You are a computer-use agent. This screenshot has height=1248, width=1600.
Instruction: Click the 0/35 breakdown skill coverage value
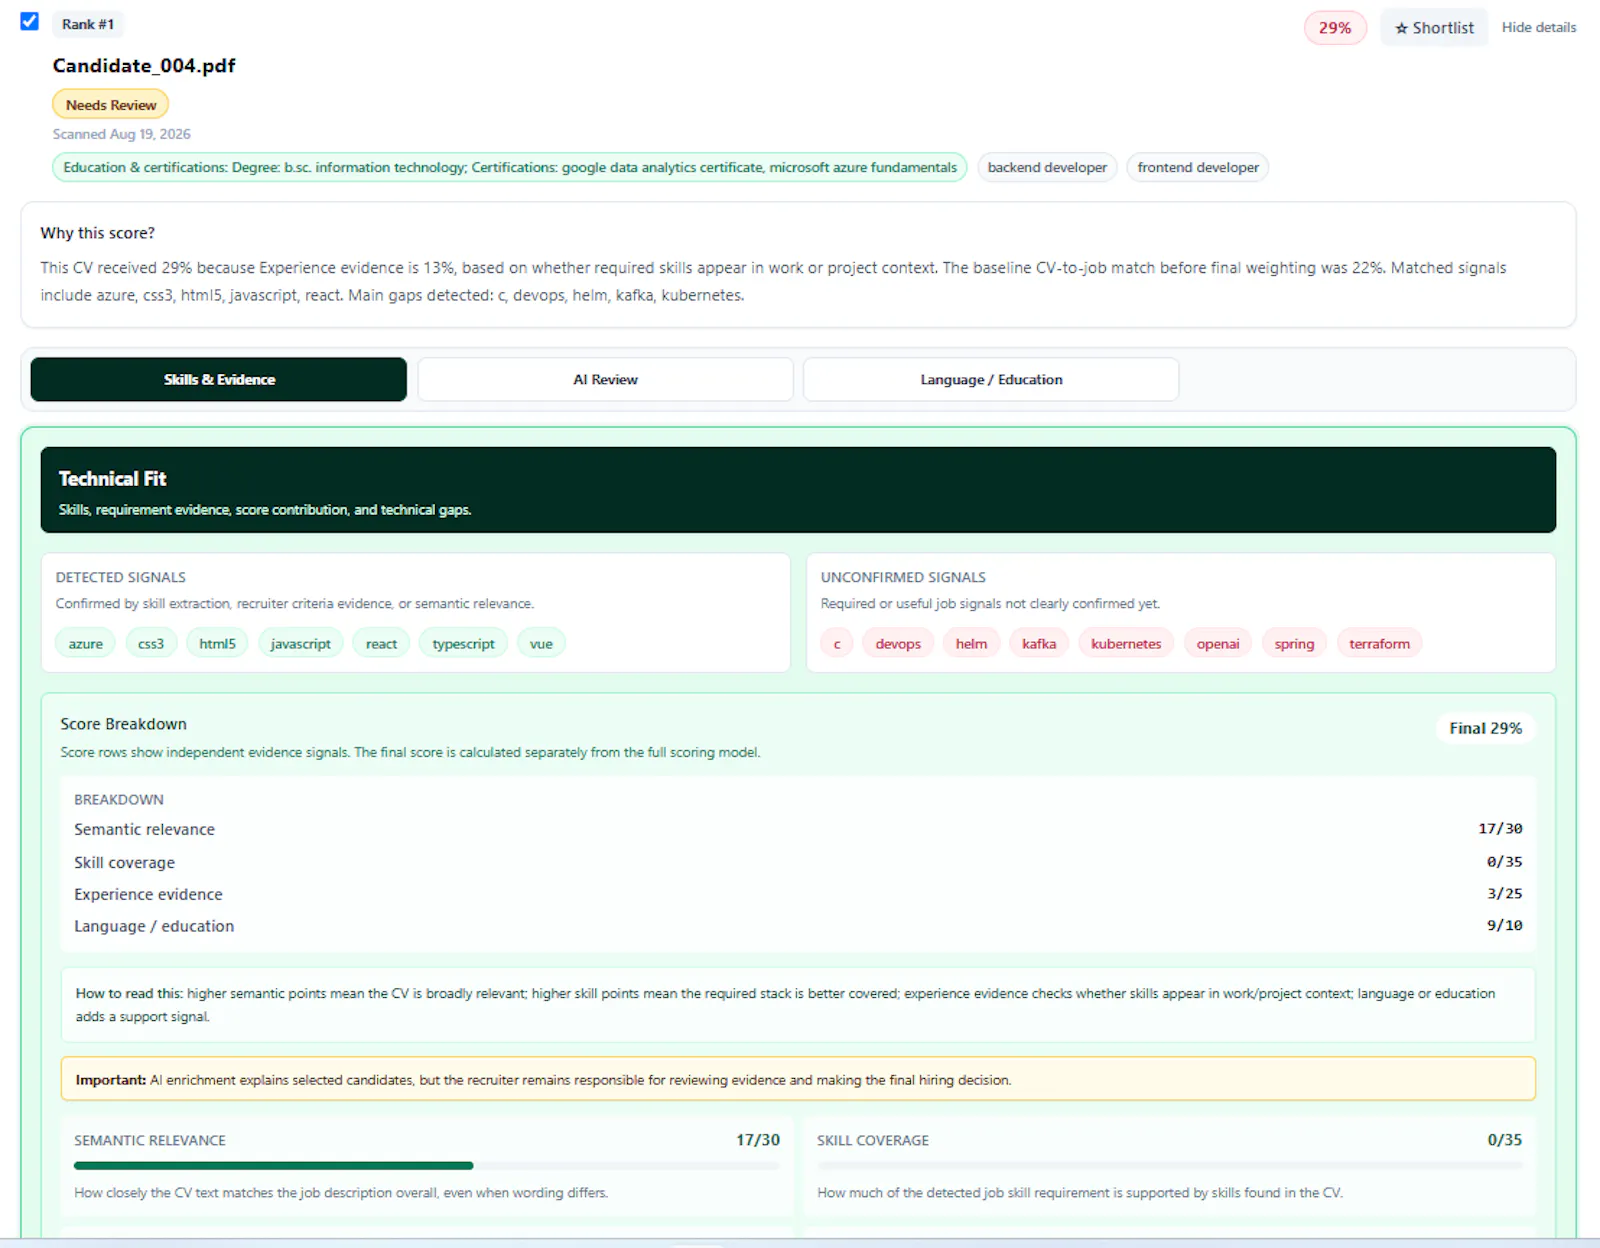tap(1504, 862)
